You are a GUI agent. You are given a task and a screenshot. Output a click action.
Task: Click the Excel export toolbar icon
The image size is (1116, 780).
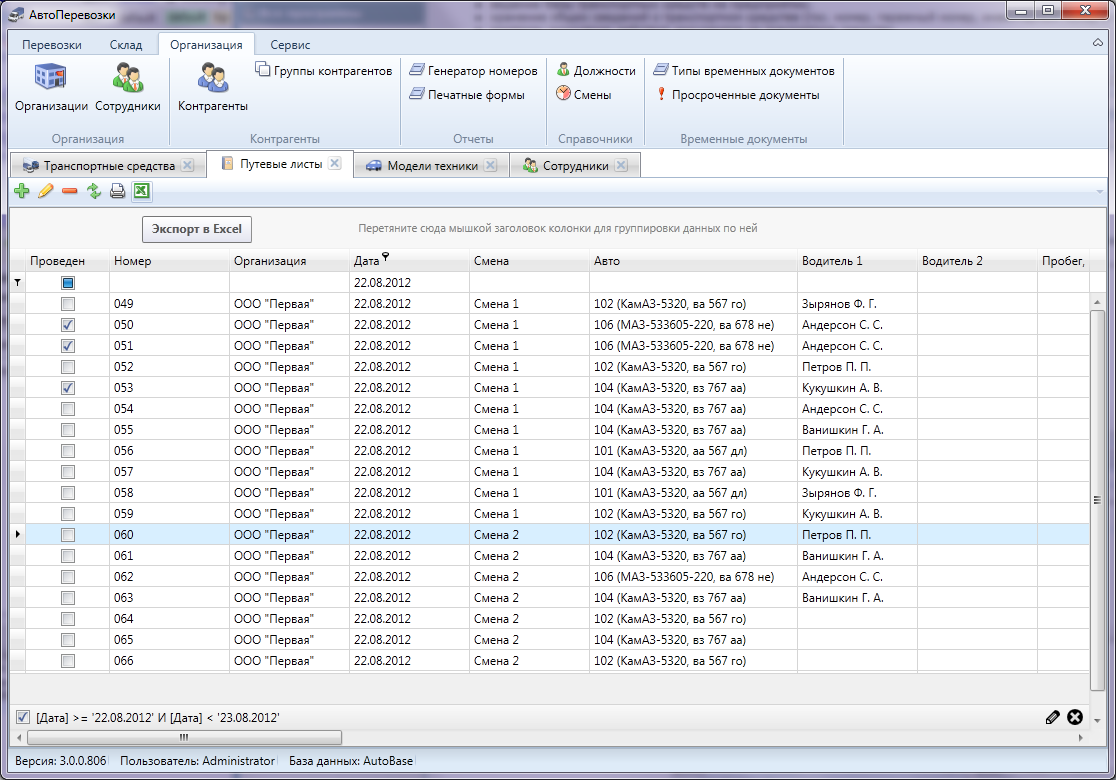pyautogui.click(x=142, y=191)
